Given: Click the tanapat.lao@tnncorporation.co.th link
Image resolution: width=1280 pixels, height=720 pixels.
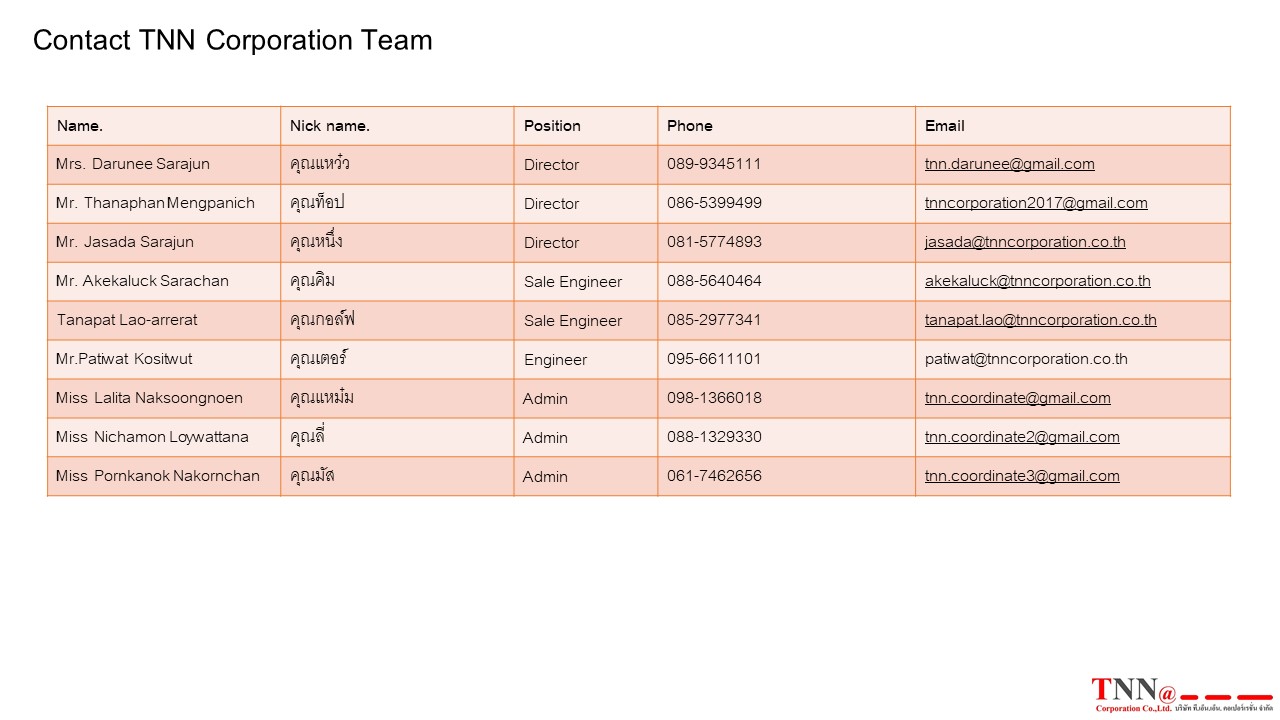Looking at the screenshot, I should [1040, 320].
